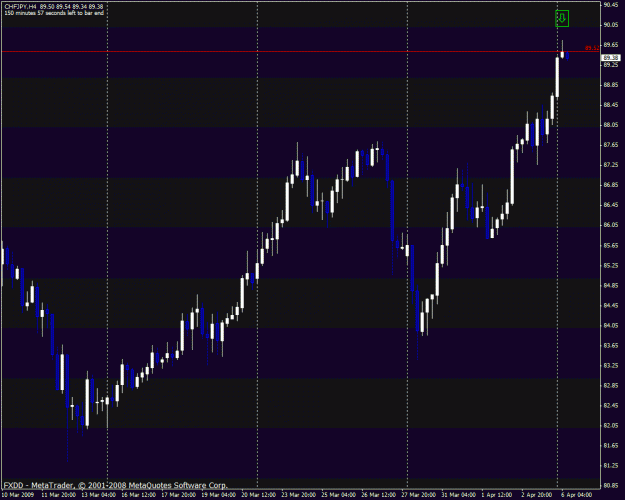Viewport: 625px width, 500px height.
Task: Click the '150 minutes 57 seconds left' countdown
Action: point(54,13)
